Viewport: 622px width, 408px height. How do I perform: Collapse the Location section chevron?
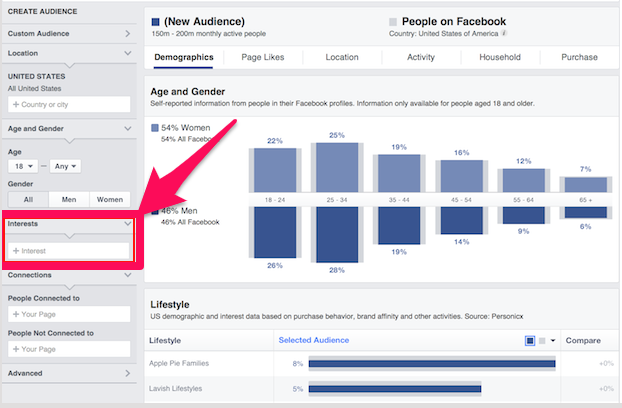click(127, 53)
